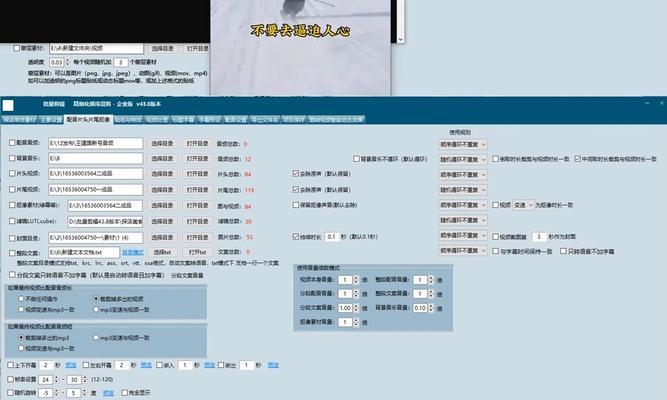Uncheck 持续时长 checkbox in 封面目录 row
Image resolution: width=667 pixels, height=400 pixels.
pos(296,237)
